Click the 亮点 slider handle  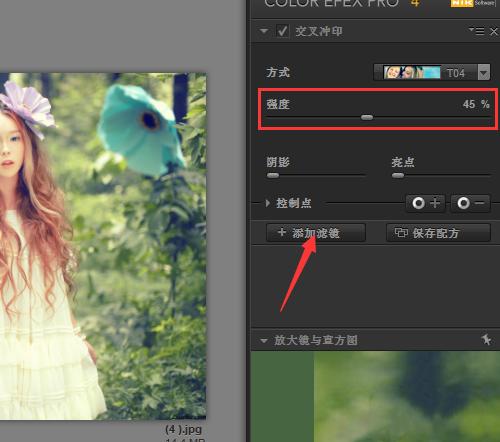pyautogui.click(x=398, y=175)
